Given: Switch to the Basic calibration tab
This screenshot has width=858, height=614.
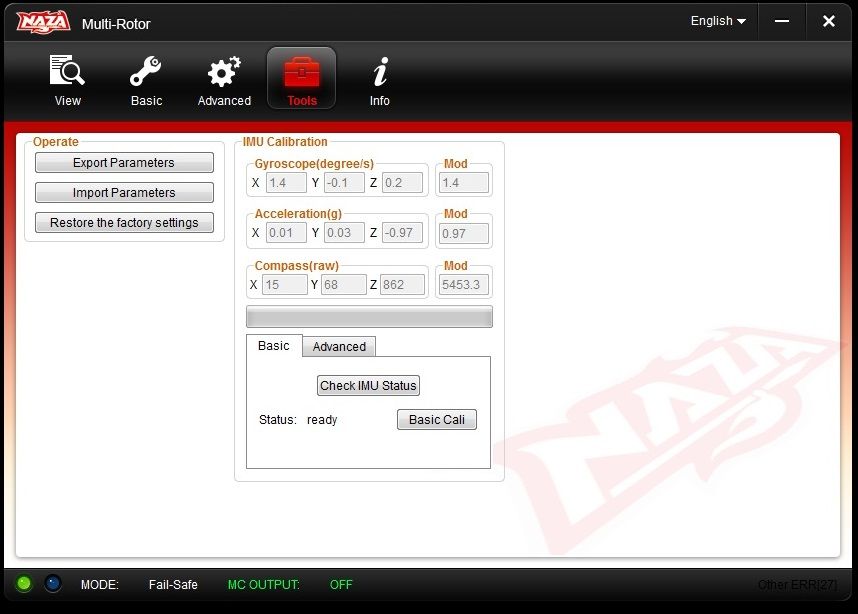Looking at the screenshot, I should pyautogui.click(x=274, y=346).
